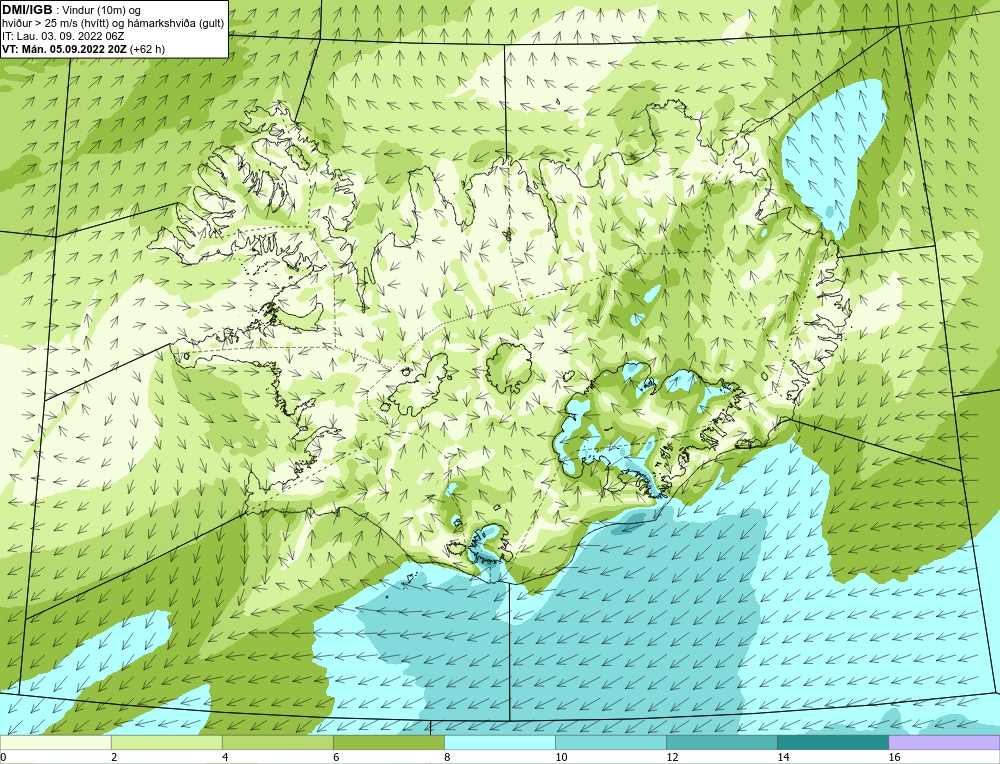Click the 12–14 m/s darker teal legend swatch
Screen dimensions: 1000x764
tap(721, 742)
